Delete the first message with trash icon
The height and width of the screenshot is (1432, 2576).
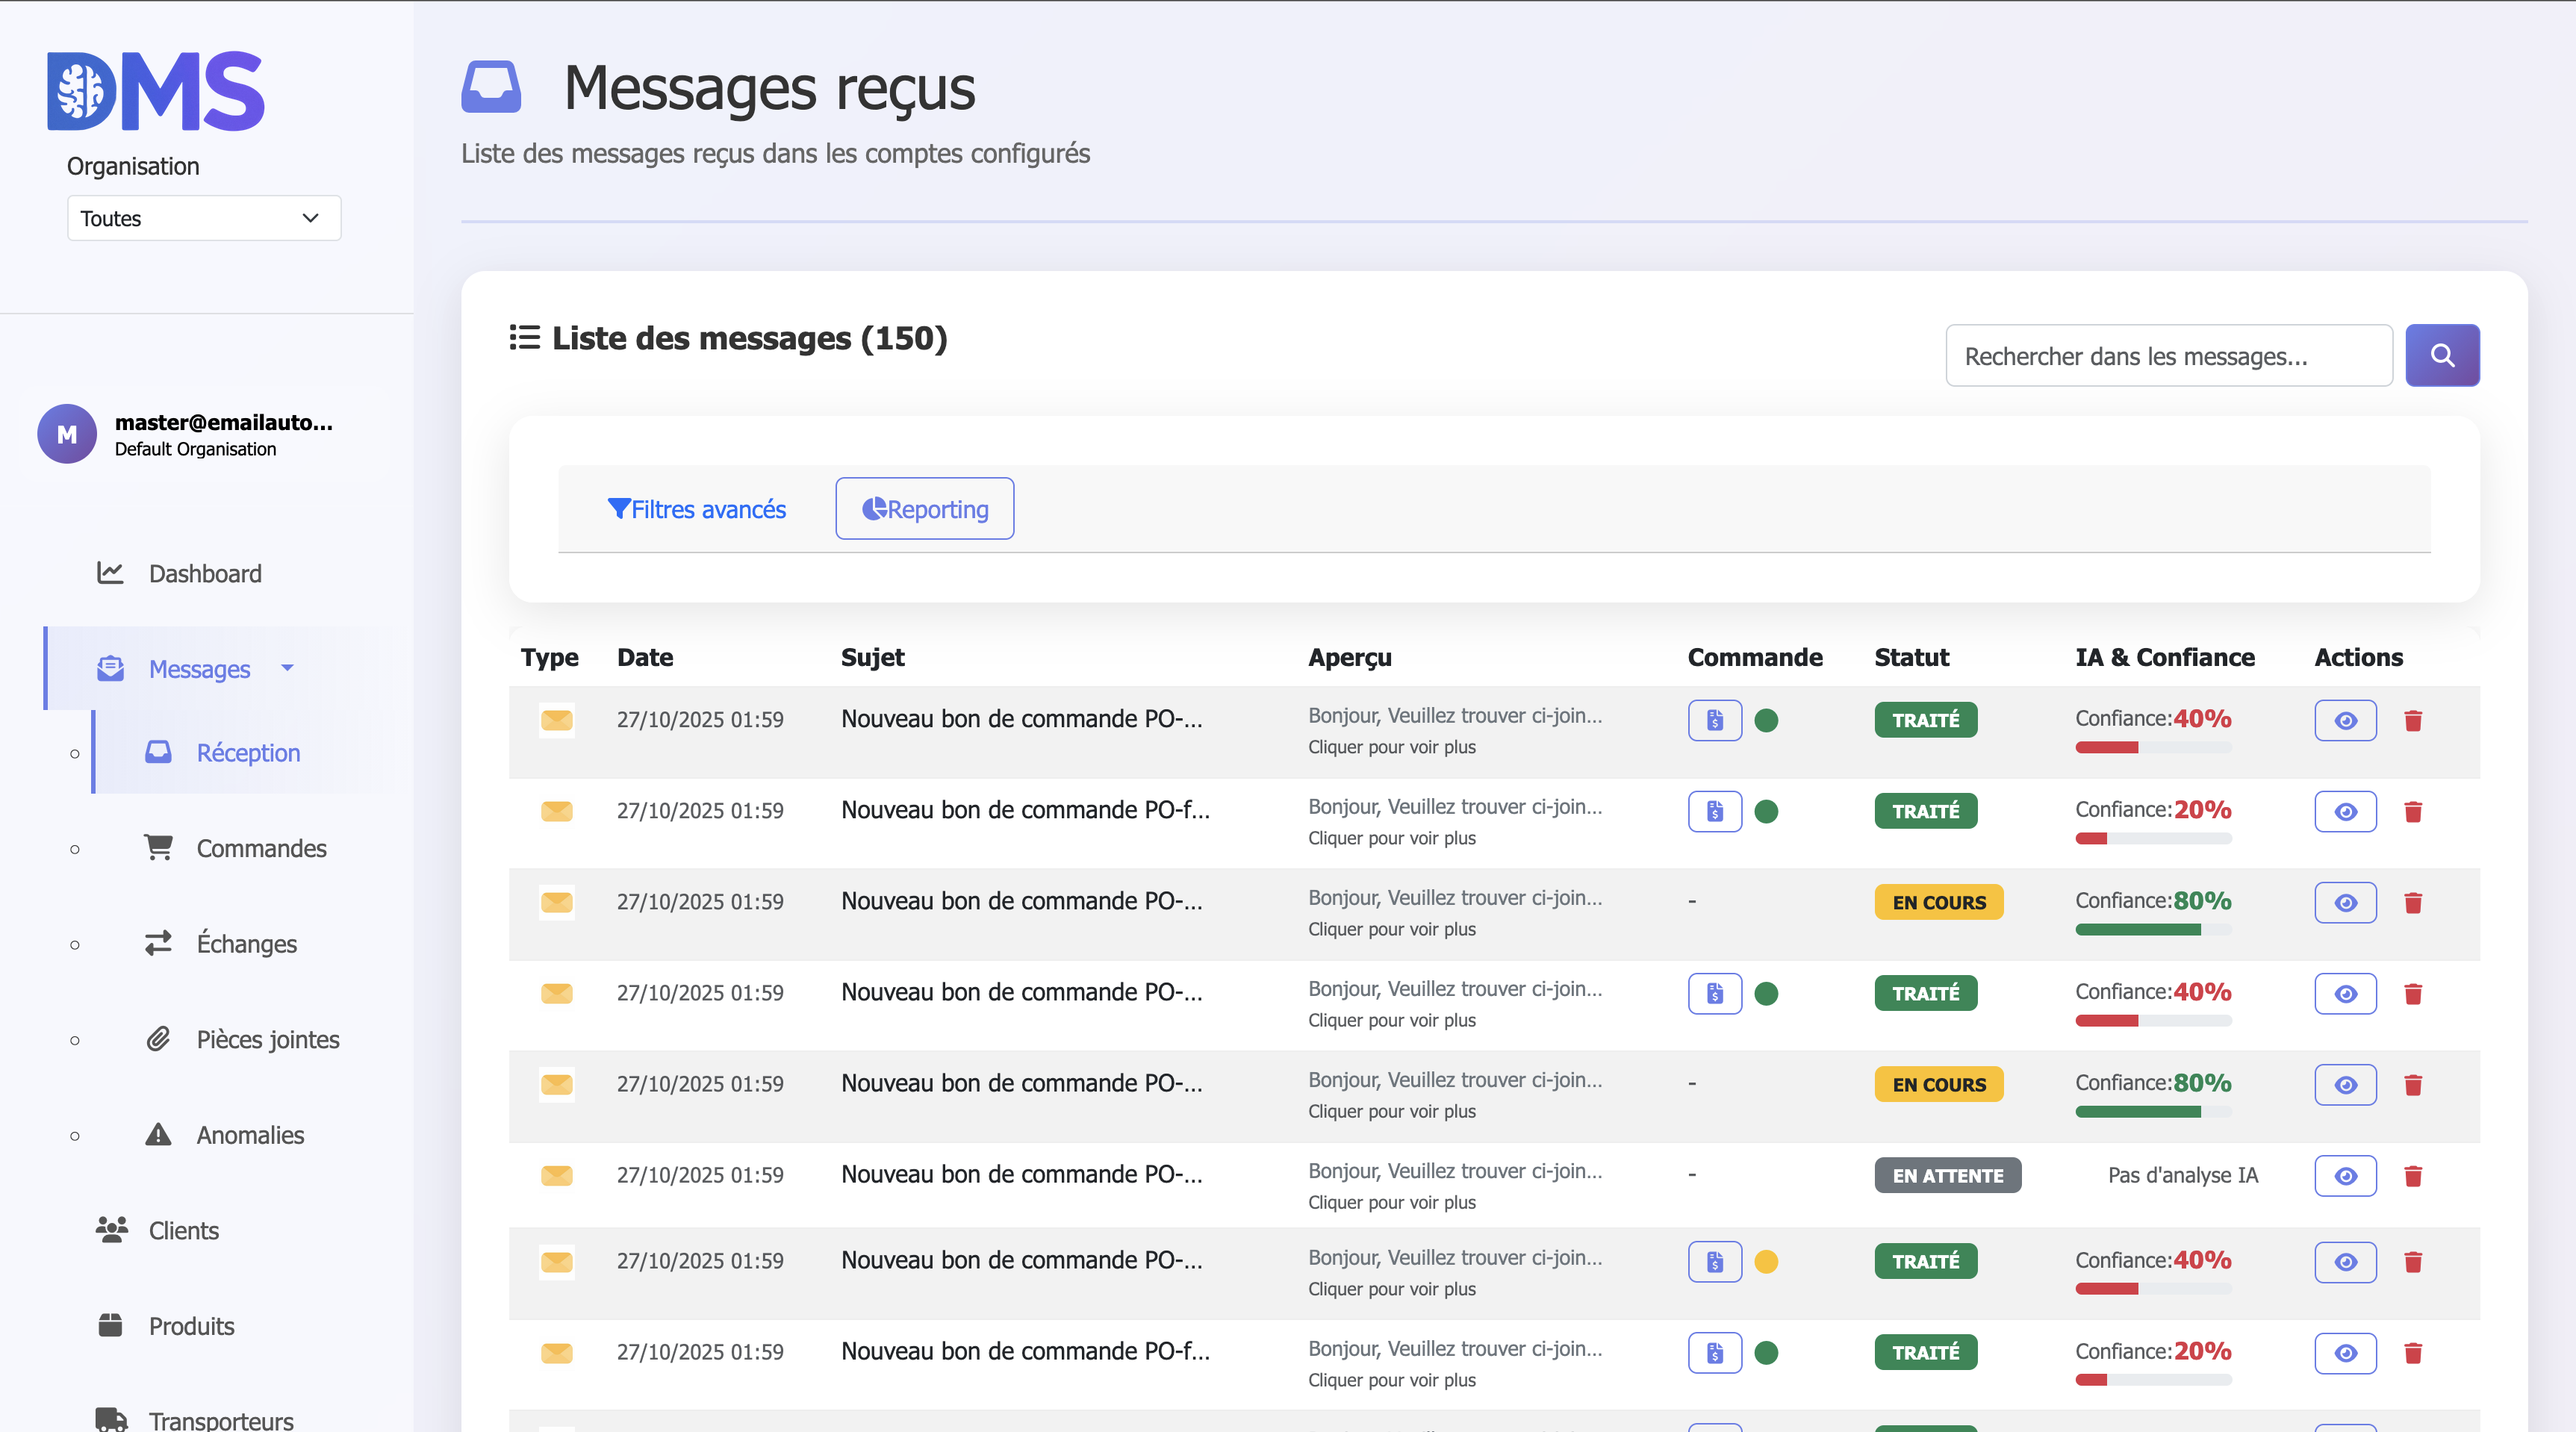tap(2412, 720)
